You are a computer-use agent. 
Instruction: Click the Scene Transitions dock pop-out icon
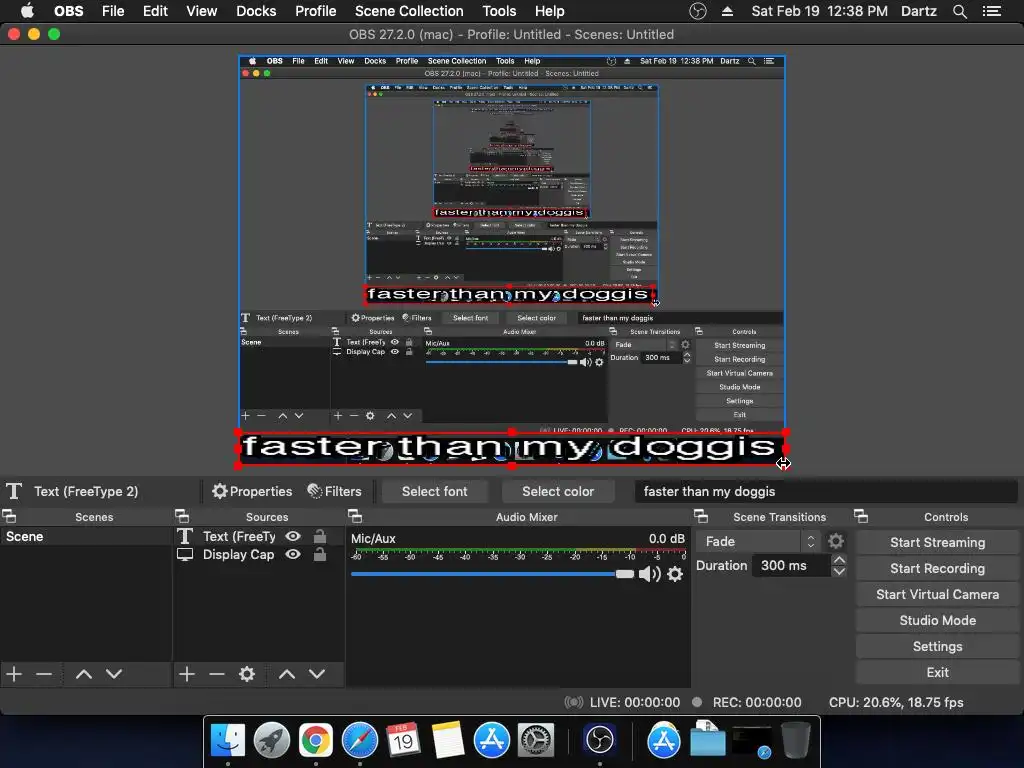click(x=701, y=517)
